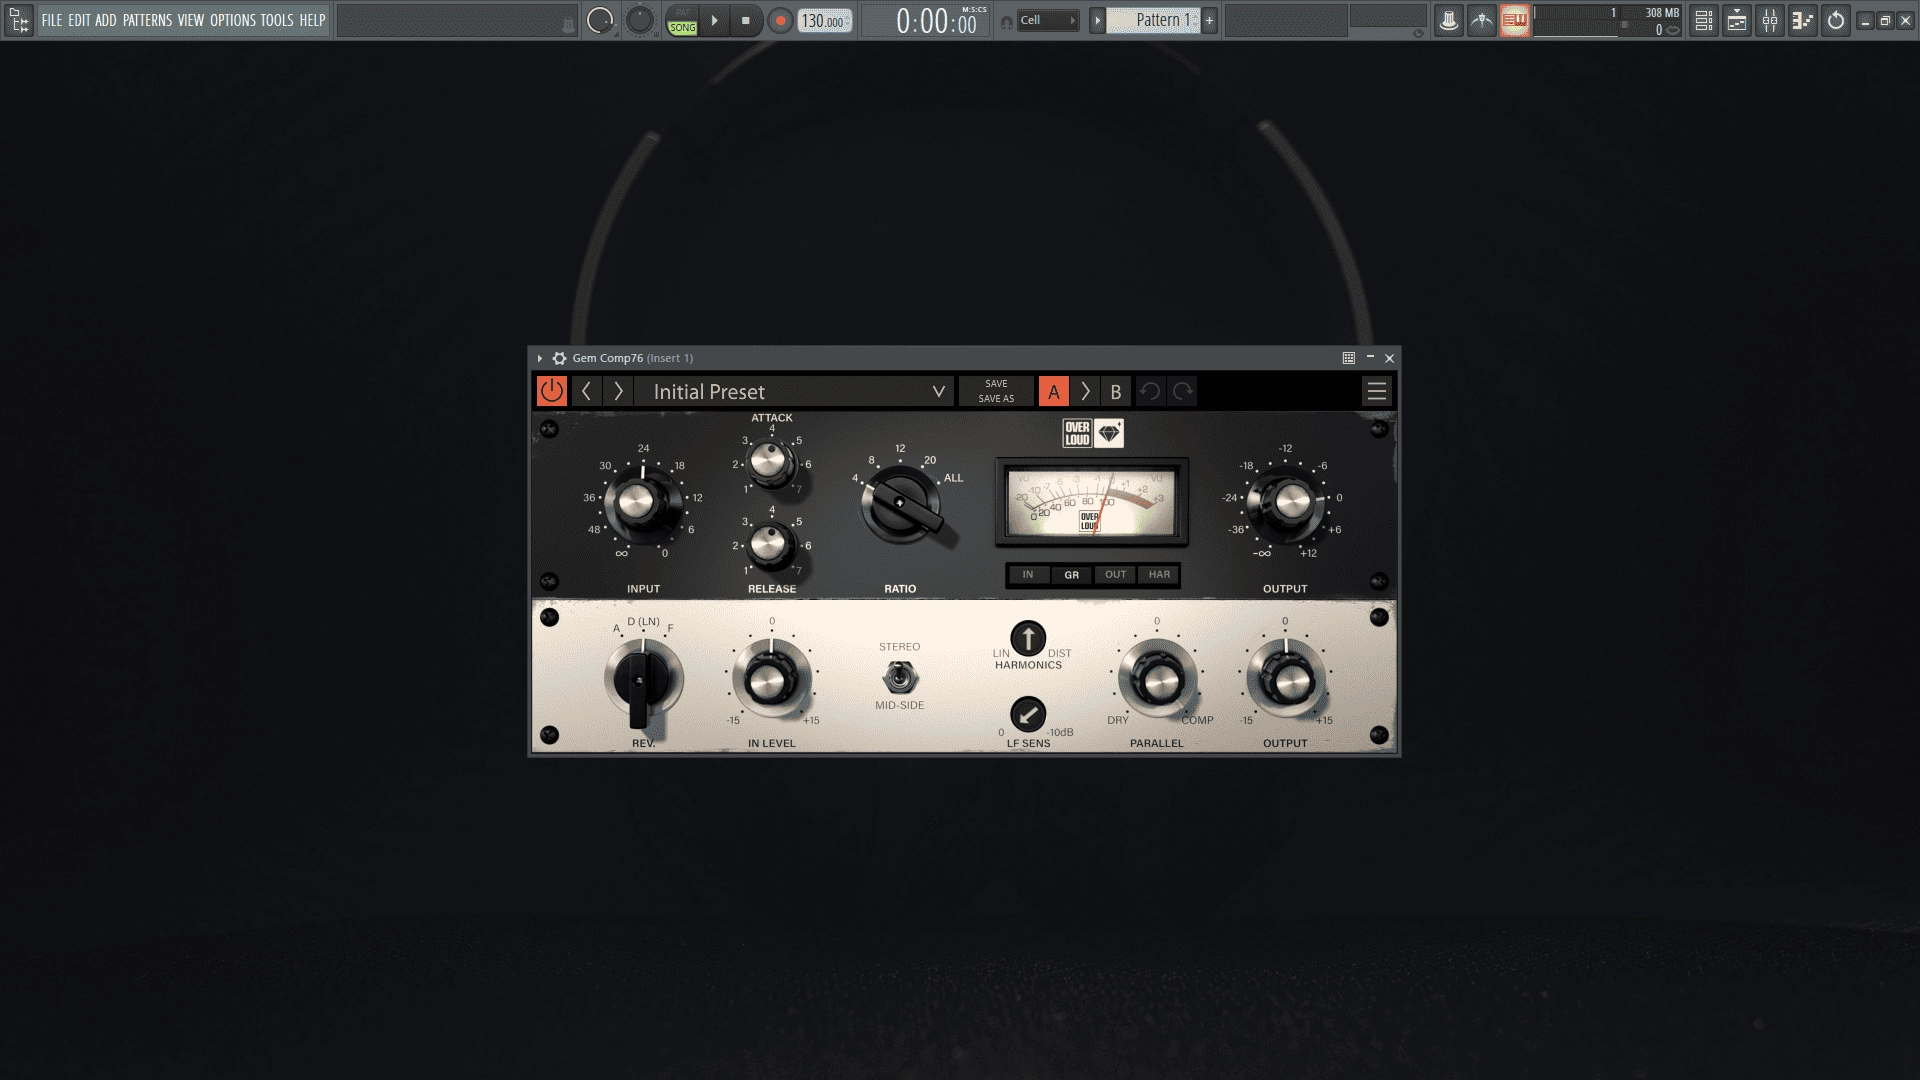1920x1080 pixels.
Task: Stop playback with the stop button
Action: click(x=746, y=20)
